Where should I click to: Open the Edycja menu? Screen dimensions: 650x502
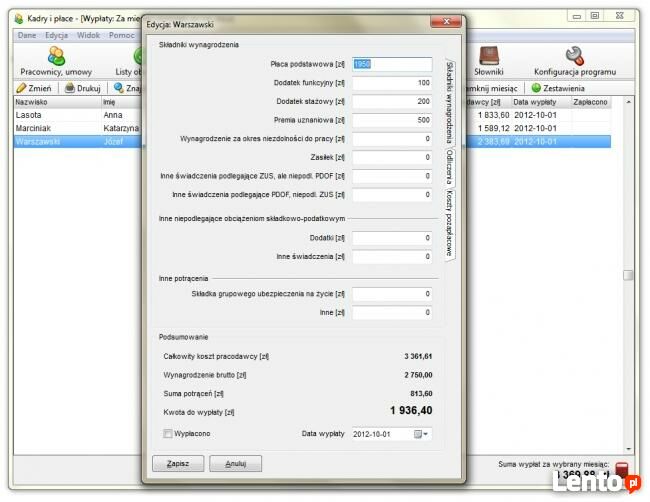[x=56, y=35]
